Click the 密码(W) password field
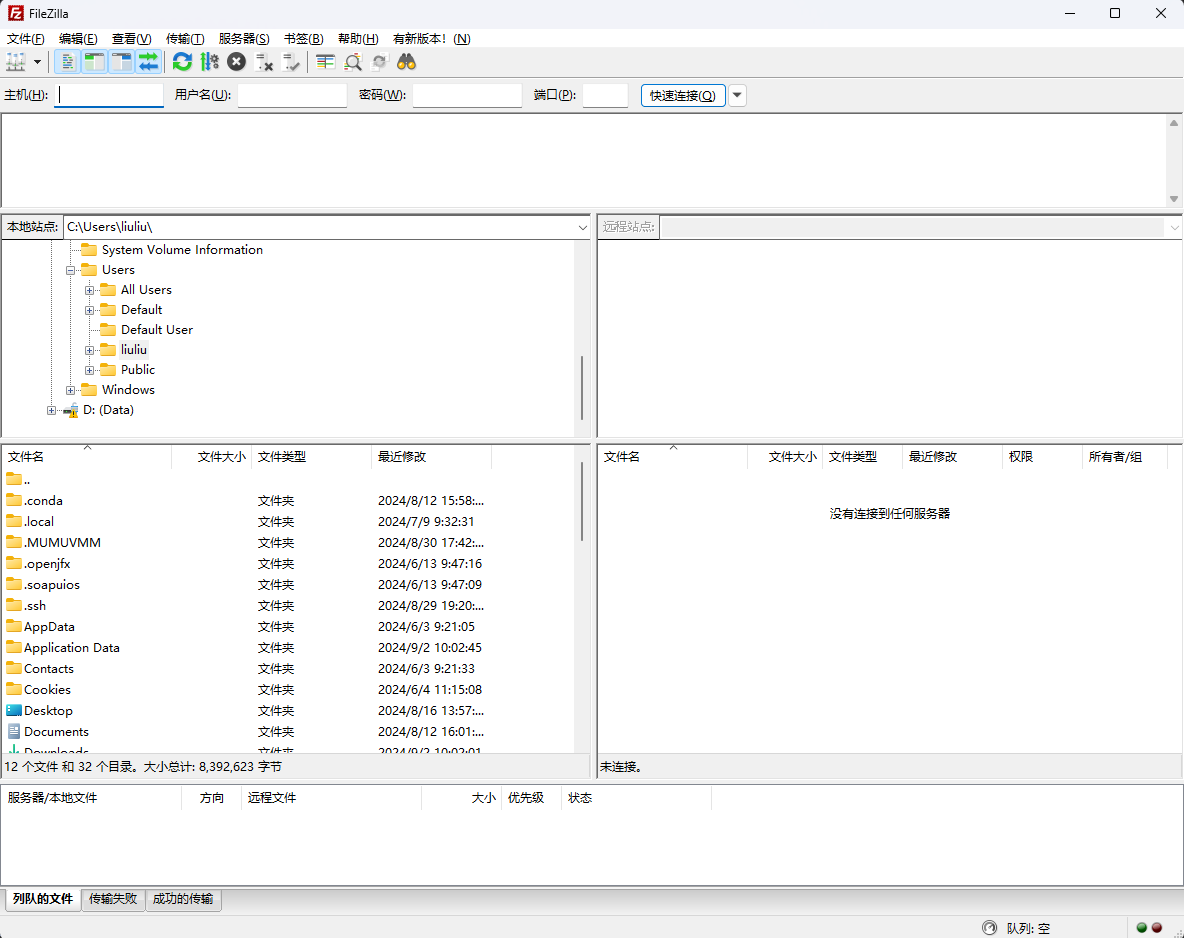This screenshot has width=1184, height=938. [x=467, y=95]
